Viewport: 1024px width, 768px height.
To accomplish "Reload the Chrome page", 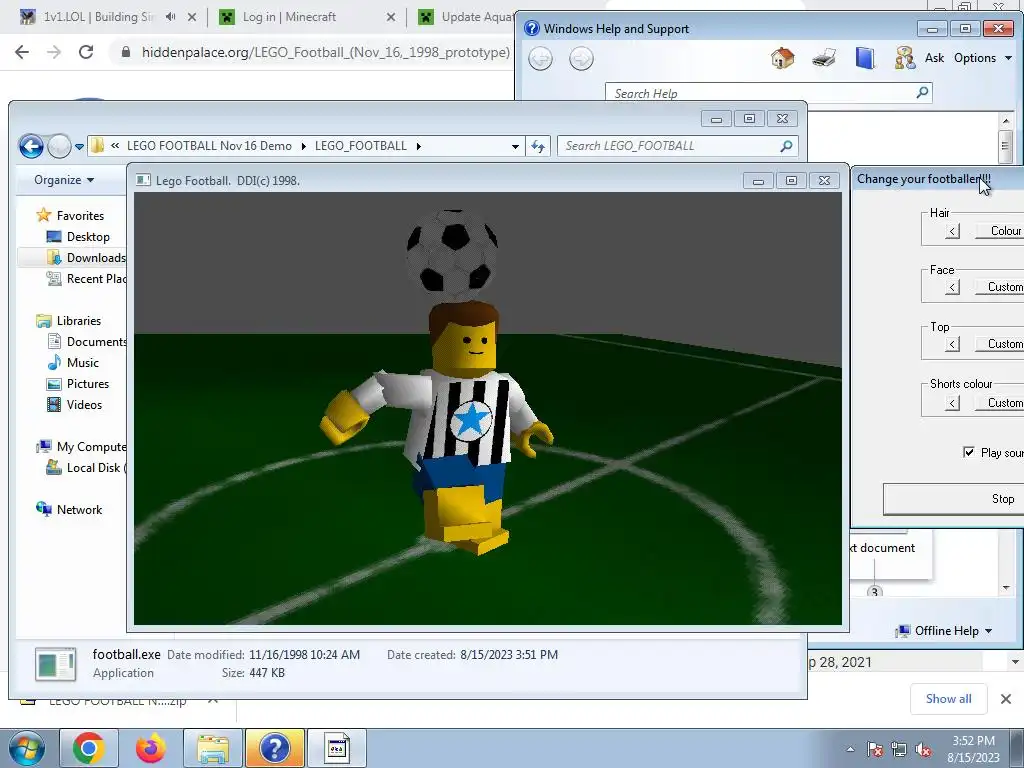I will (x=86, y=52).
